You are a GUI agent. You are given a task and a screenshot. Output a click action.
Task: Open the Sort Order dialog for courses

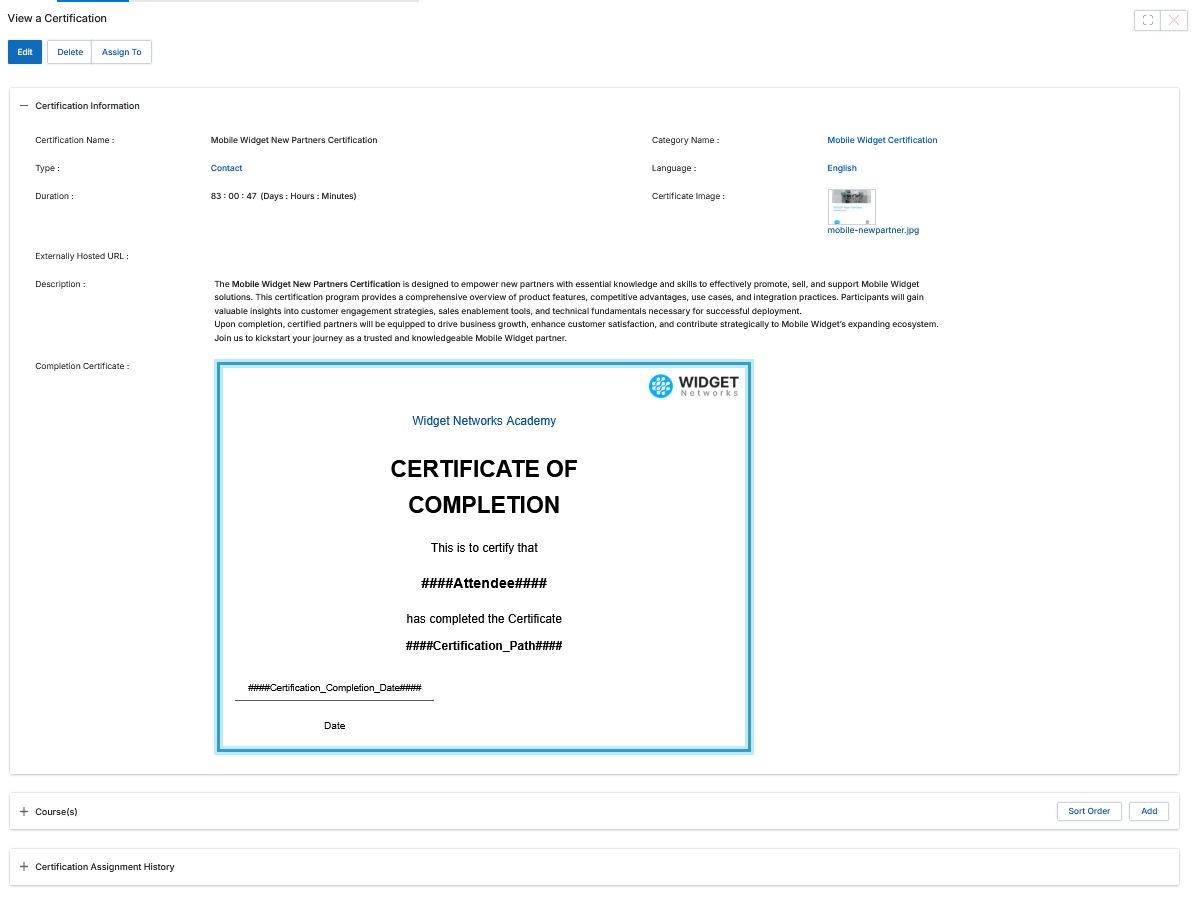point(1089,811)
